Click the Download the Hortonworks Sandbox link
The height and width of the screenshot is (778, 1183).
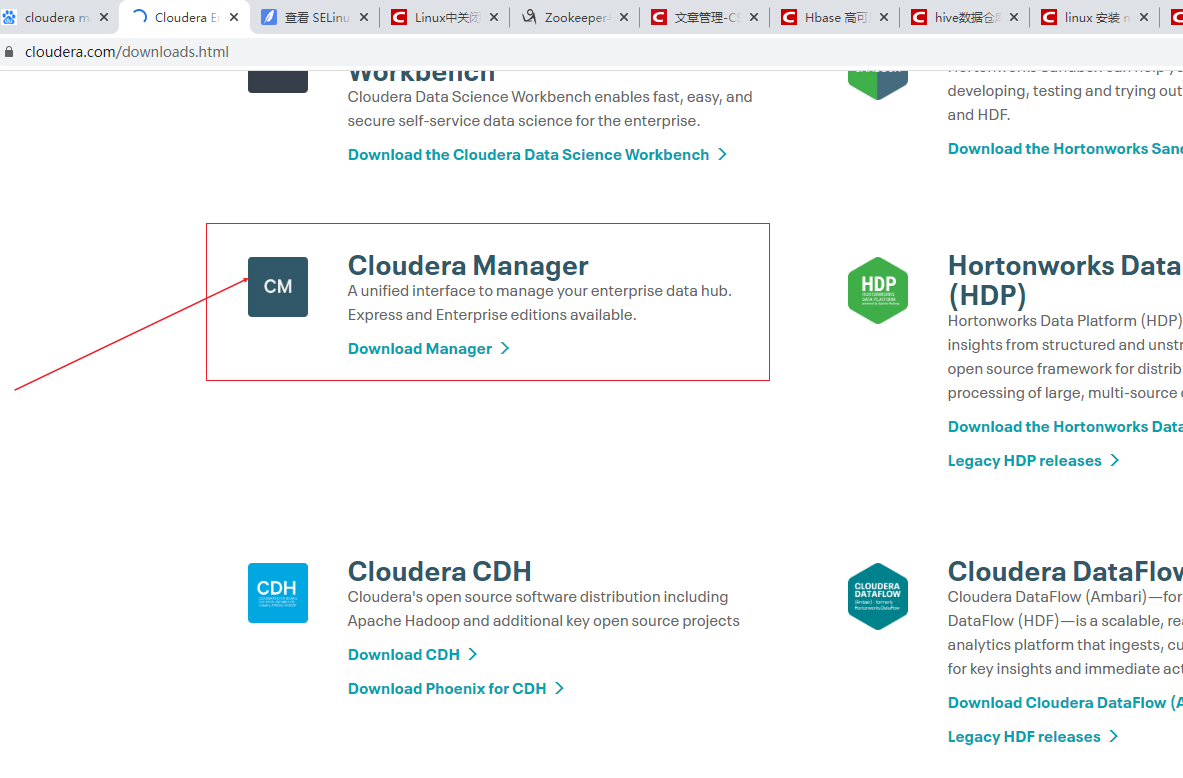tap(1064, 148)
